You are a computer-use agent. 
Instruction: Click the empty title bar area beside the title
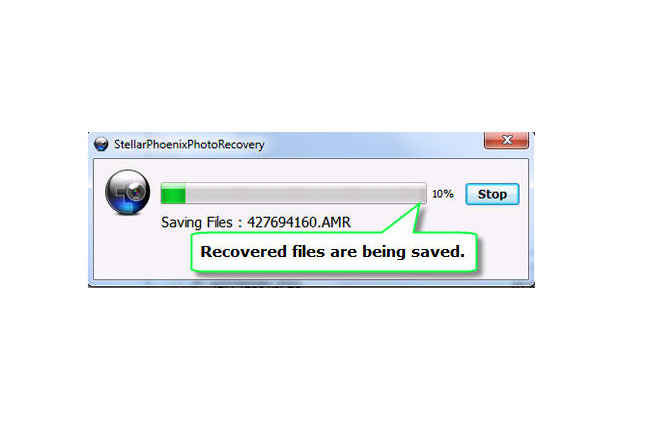[x=370, y=144]
